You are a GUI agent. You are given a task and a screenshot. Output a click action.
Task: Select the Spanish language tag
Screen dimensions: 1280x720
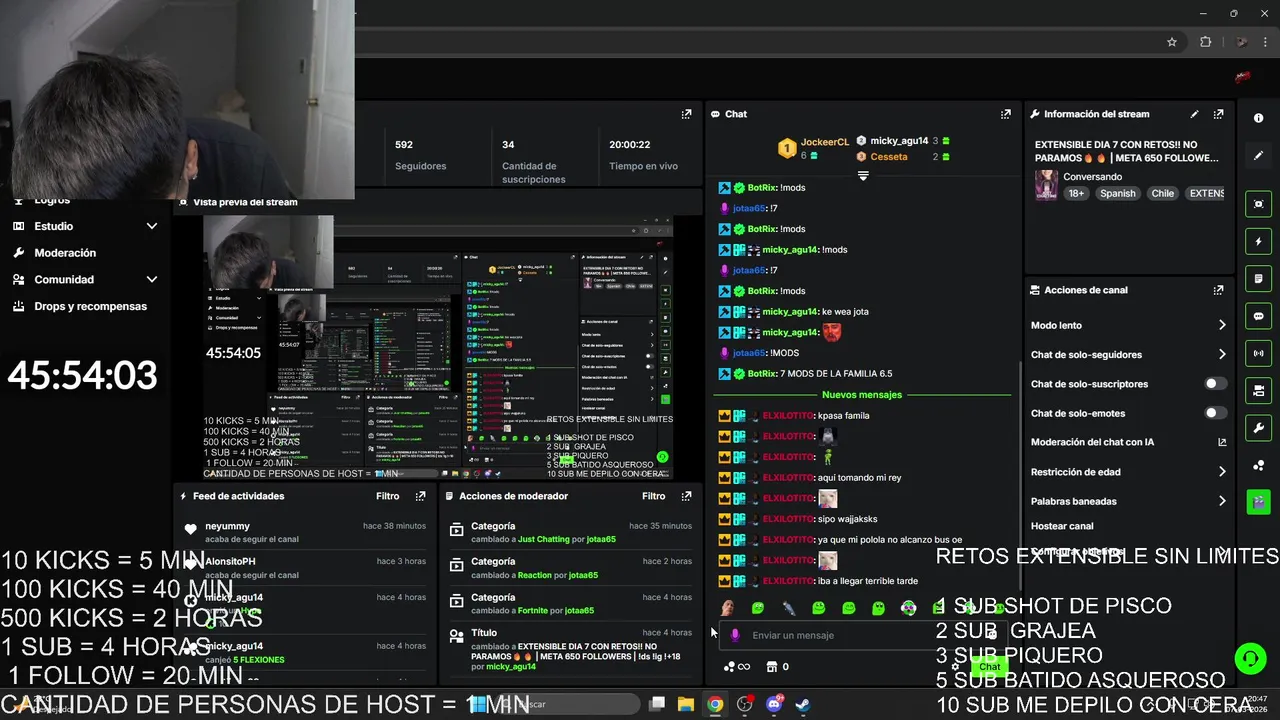pyautogui.click(x=1118, y=194)
